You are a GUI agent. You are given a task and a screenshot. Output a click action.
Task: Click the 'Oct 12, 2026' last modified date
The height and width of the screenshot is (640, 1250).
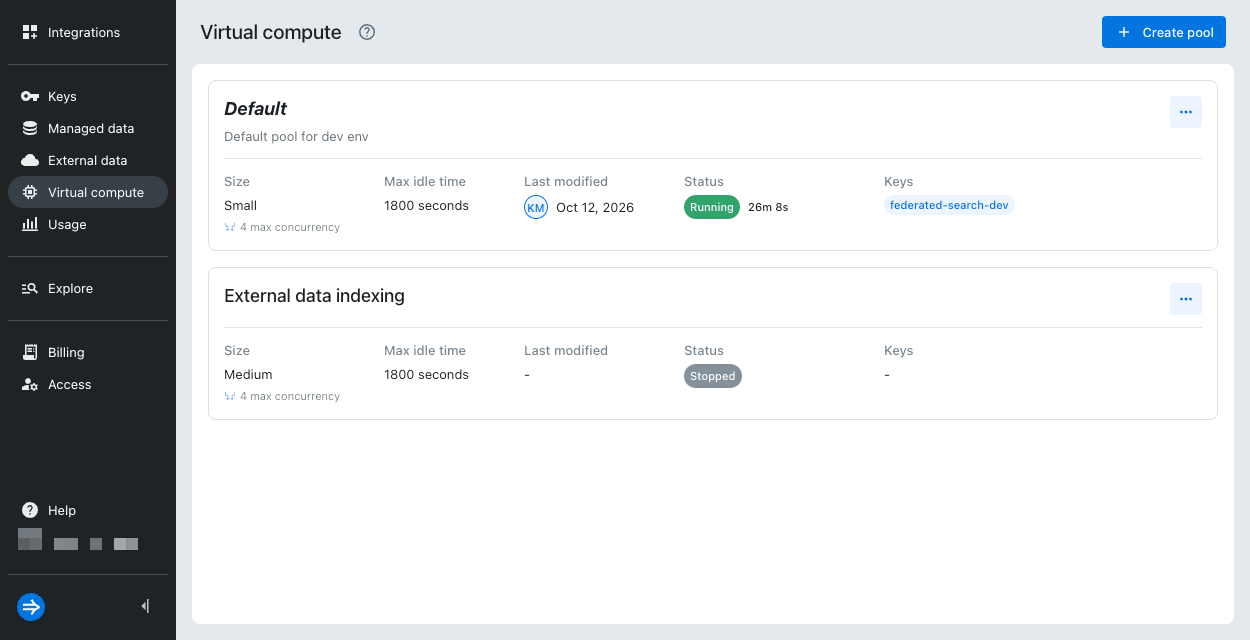pyautogui.click(x=595, y=207)
